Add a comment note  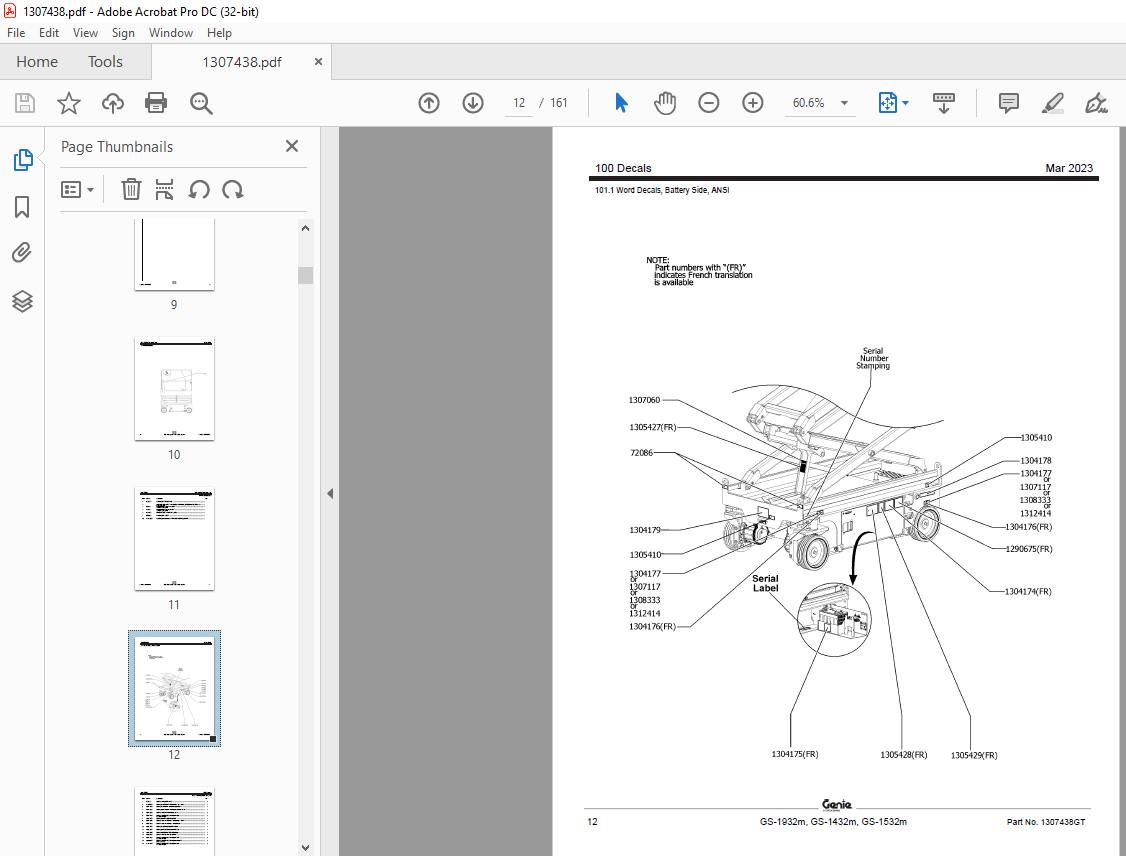(x=1009, y=103)
